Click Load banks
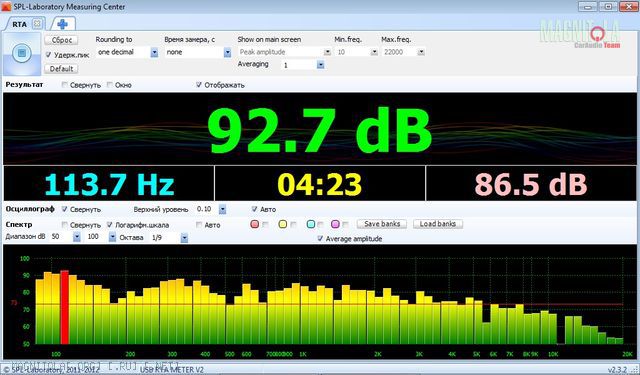 coord(438,224)
